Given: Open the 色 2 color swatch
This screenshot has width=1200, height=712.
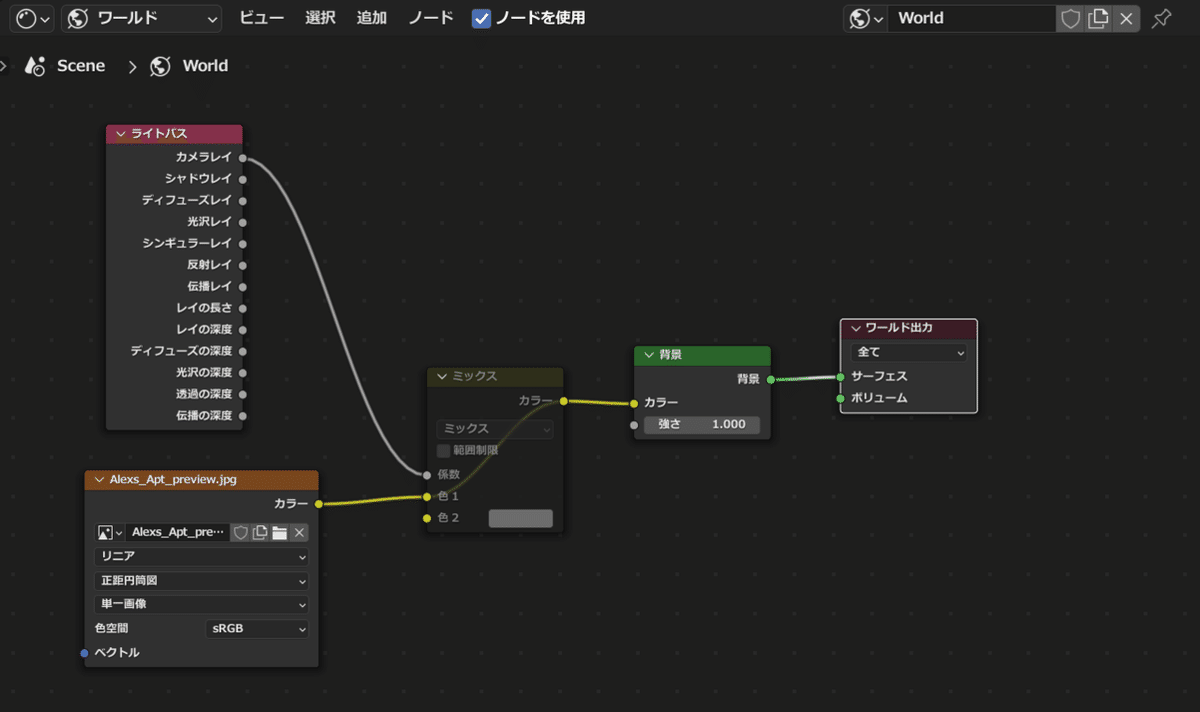Looking at the screenshot, I should (520, 518).
